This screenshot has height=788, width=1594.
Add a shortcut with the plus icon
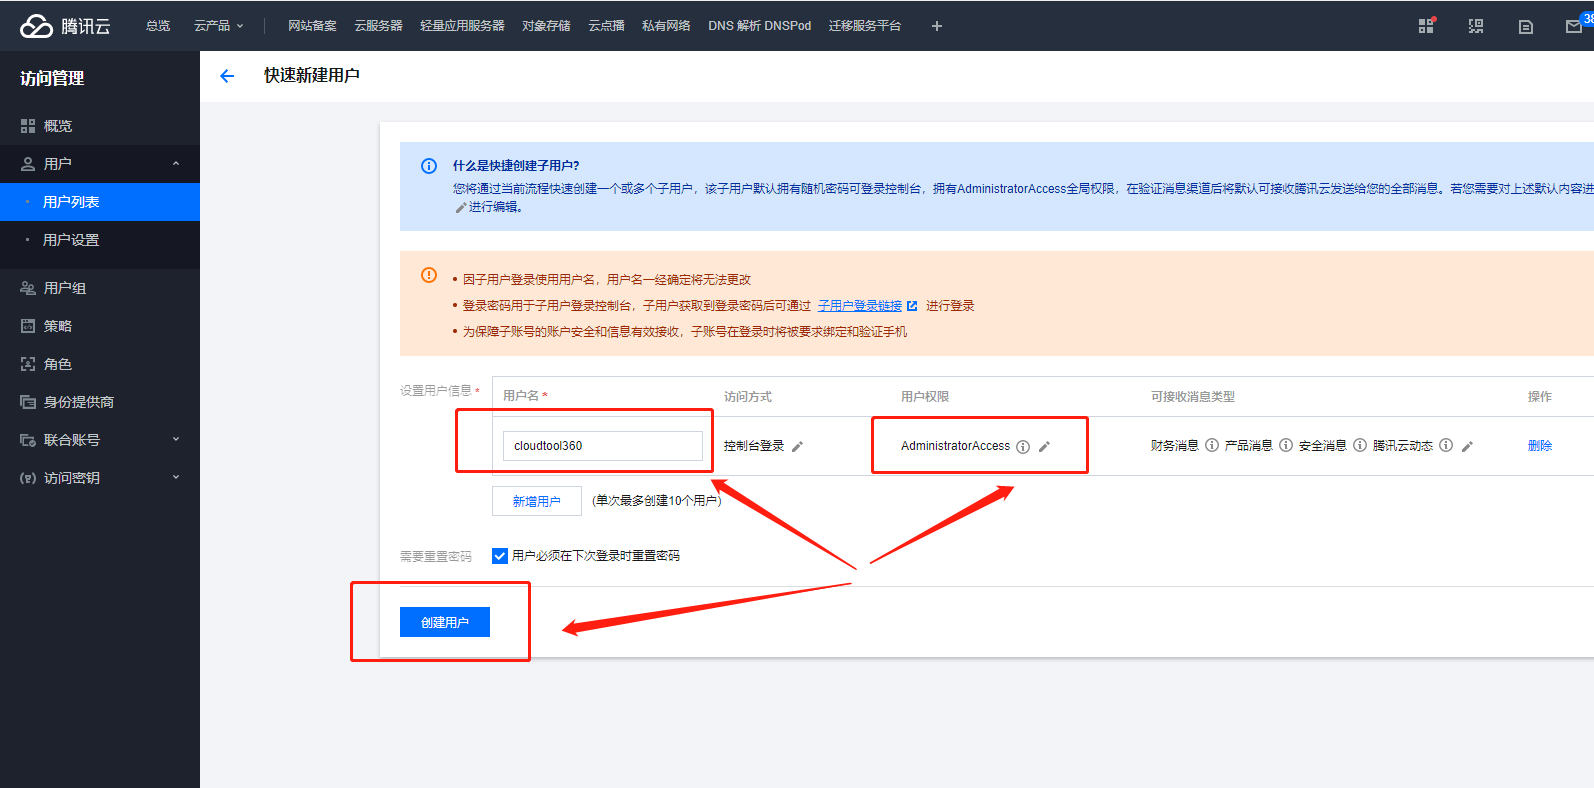click(937, 26)
